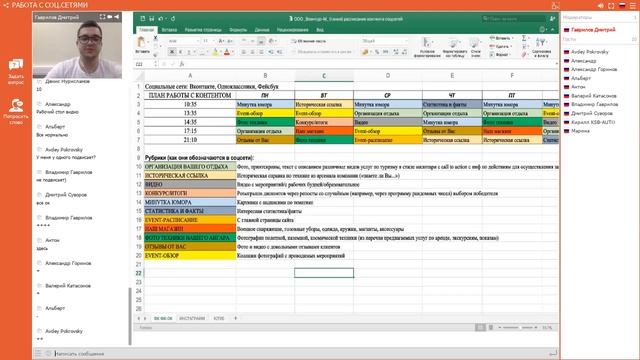Click the Name Box cell reference field

(x=146, y=64)
